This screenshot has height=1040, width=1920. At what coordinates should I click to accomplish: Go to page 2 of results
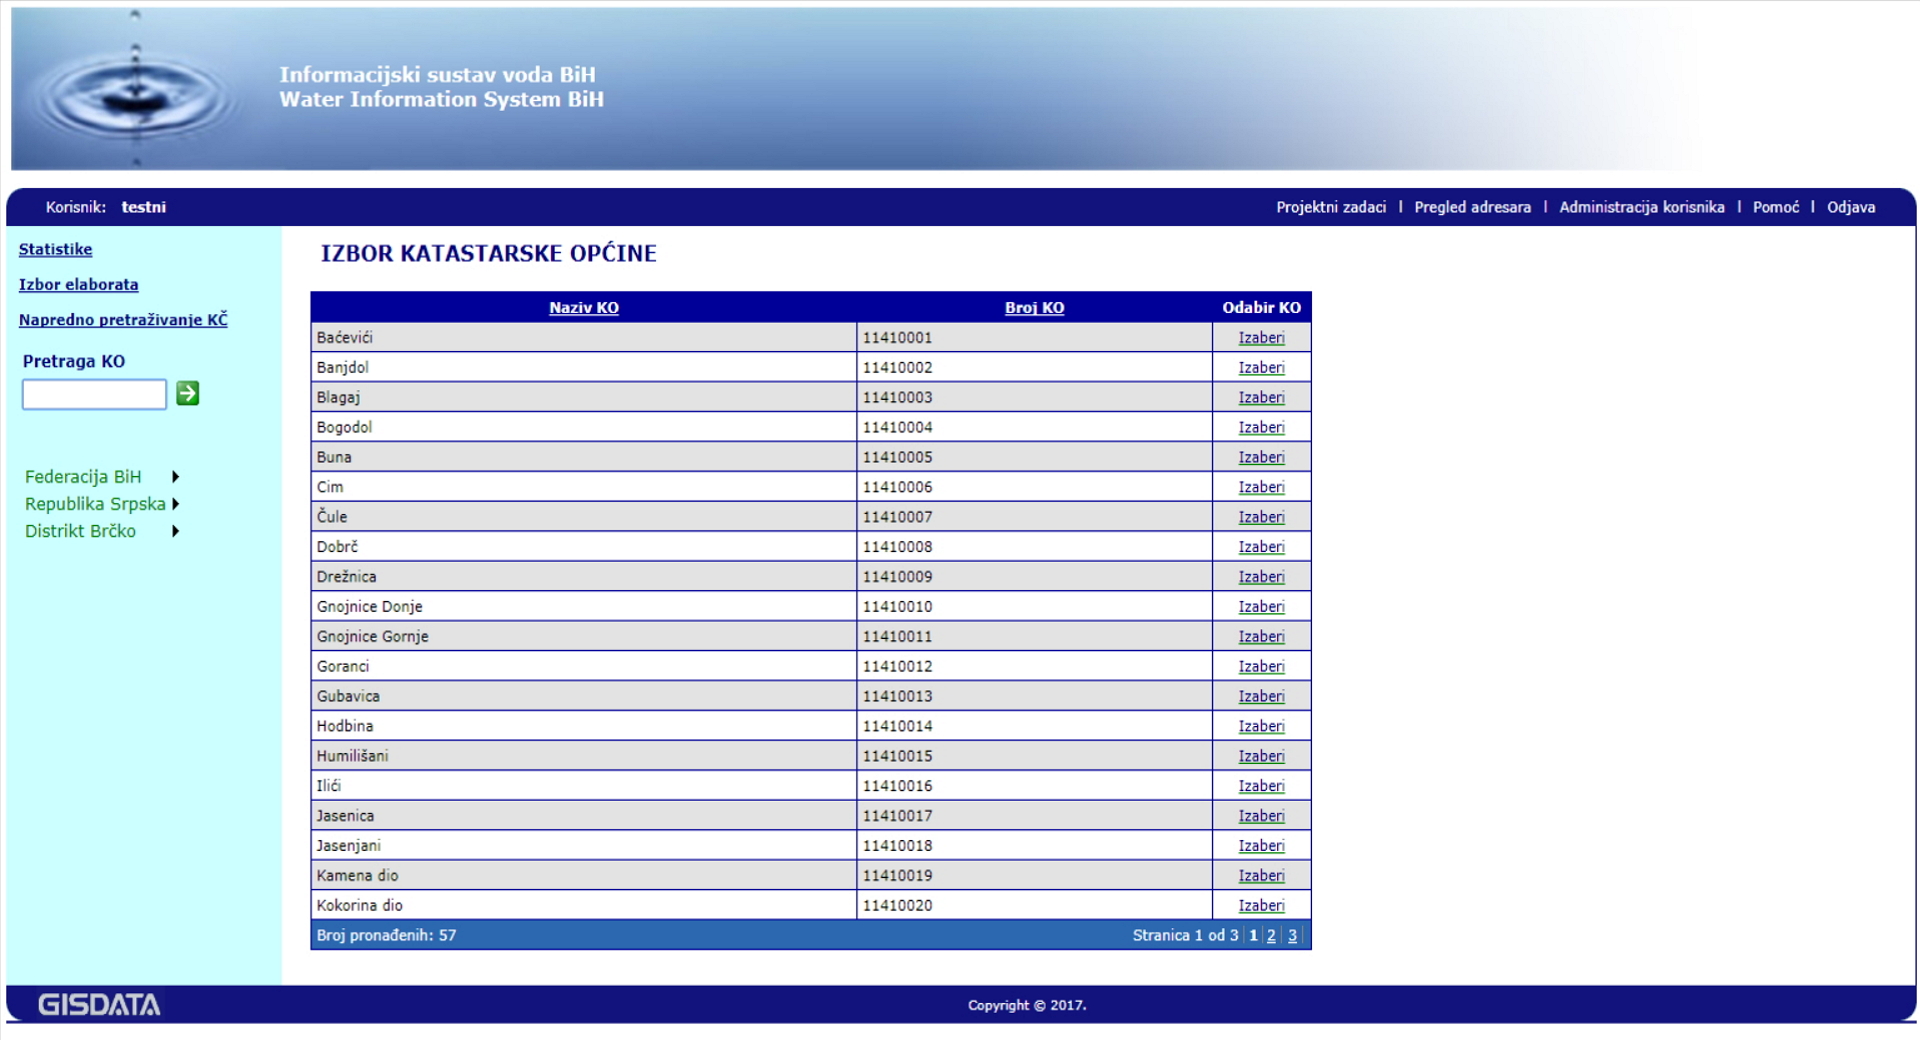[1271, 935]
